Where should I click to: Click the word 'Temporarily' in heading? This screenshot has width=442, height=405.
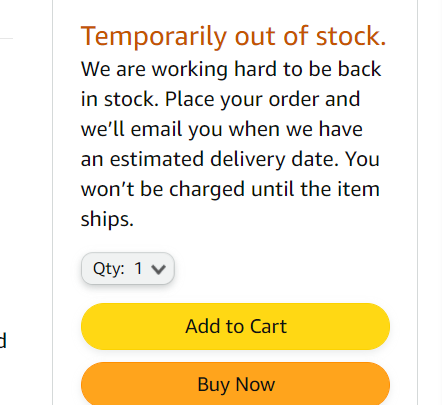(x=154, y=37)
